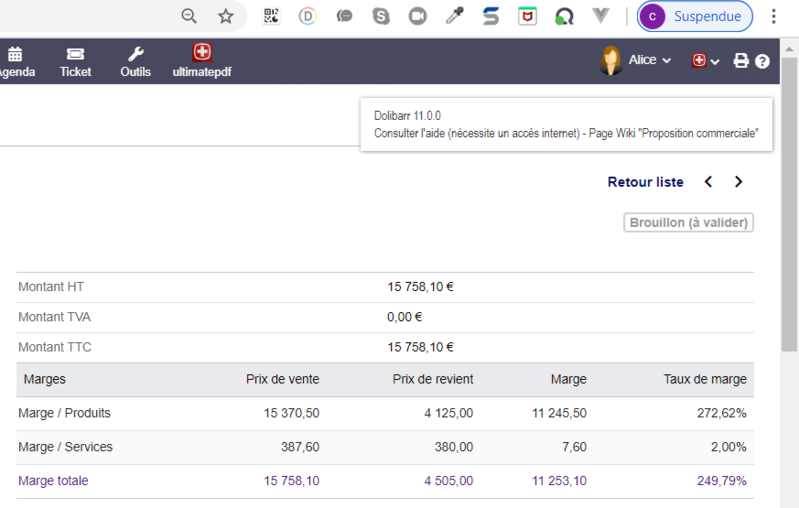Open the Ticket module
This screenshot has width=799, height=508.
(75, 61)
